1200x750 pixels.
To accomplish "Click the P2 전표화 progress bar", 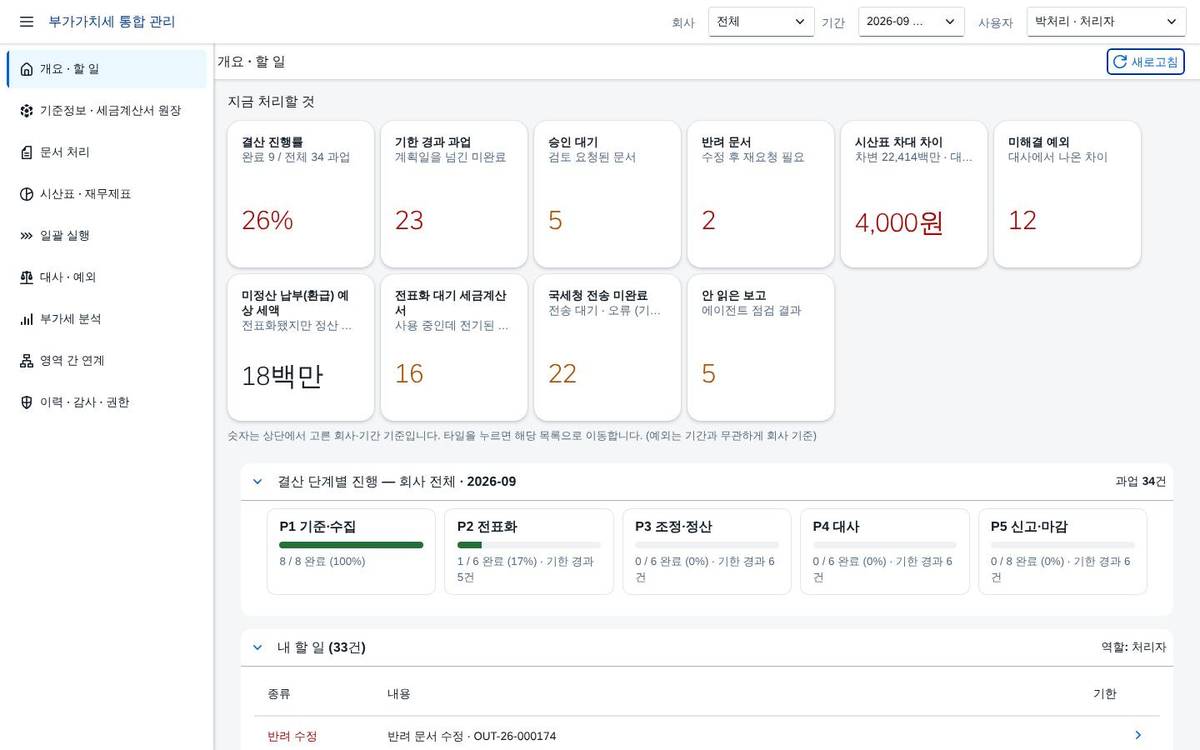I will point(529,545).
